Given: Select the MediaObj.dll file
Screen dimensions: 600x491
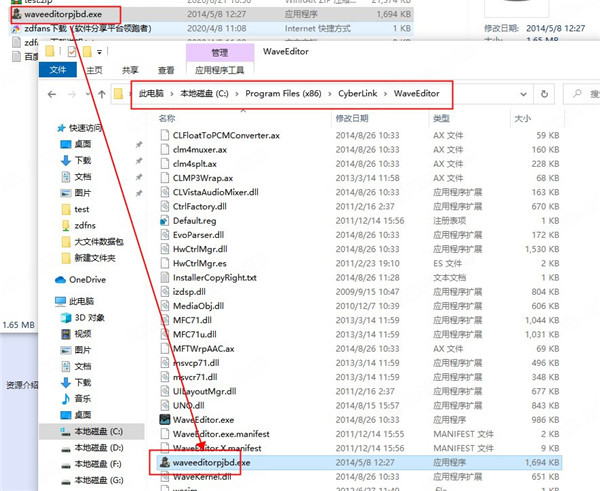Looking at the screenshot, I should pyautogui.click(x=198, y=306).
